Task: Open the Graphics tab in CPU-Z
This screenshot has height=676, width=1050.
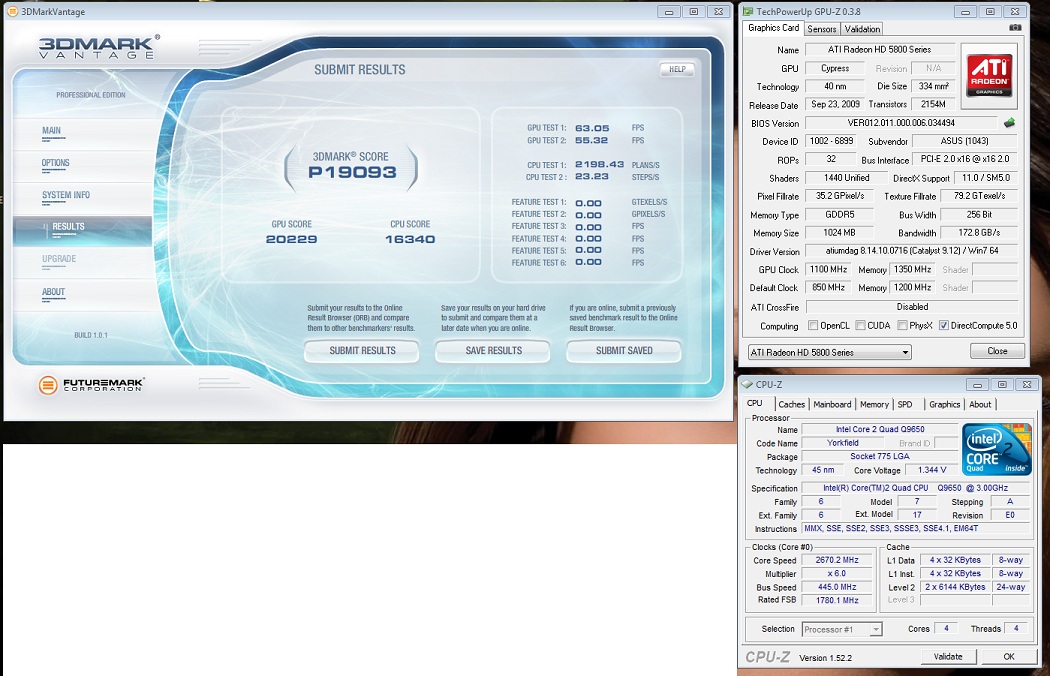Action: point(944,404)
